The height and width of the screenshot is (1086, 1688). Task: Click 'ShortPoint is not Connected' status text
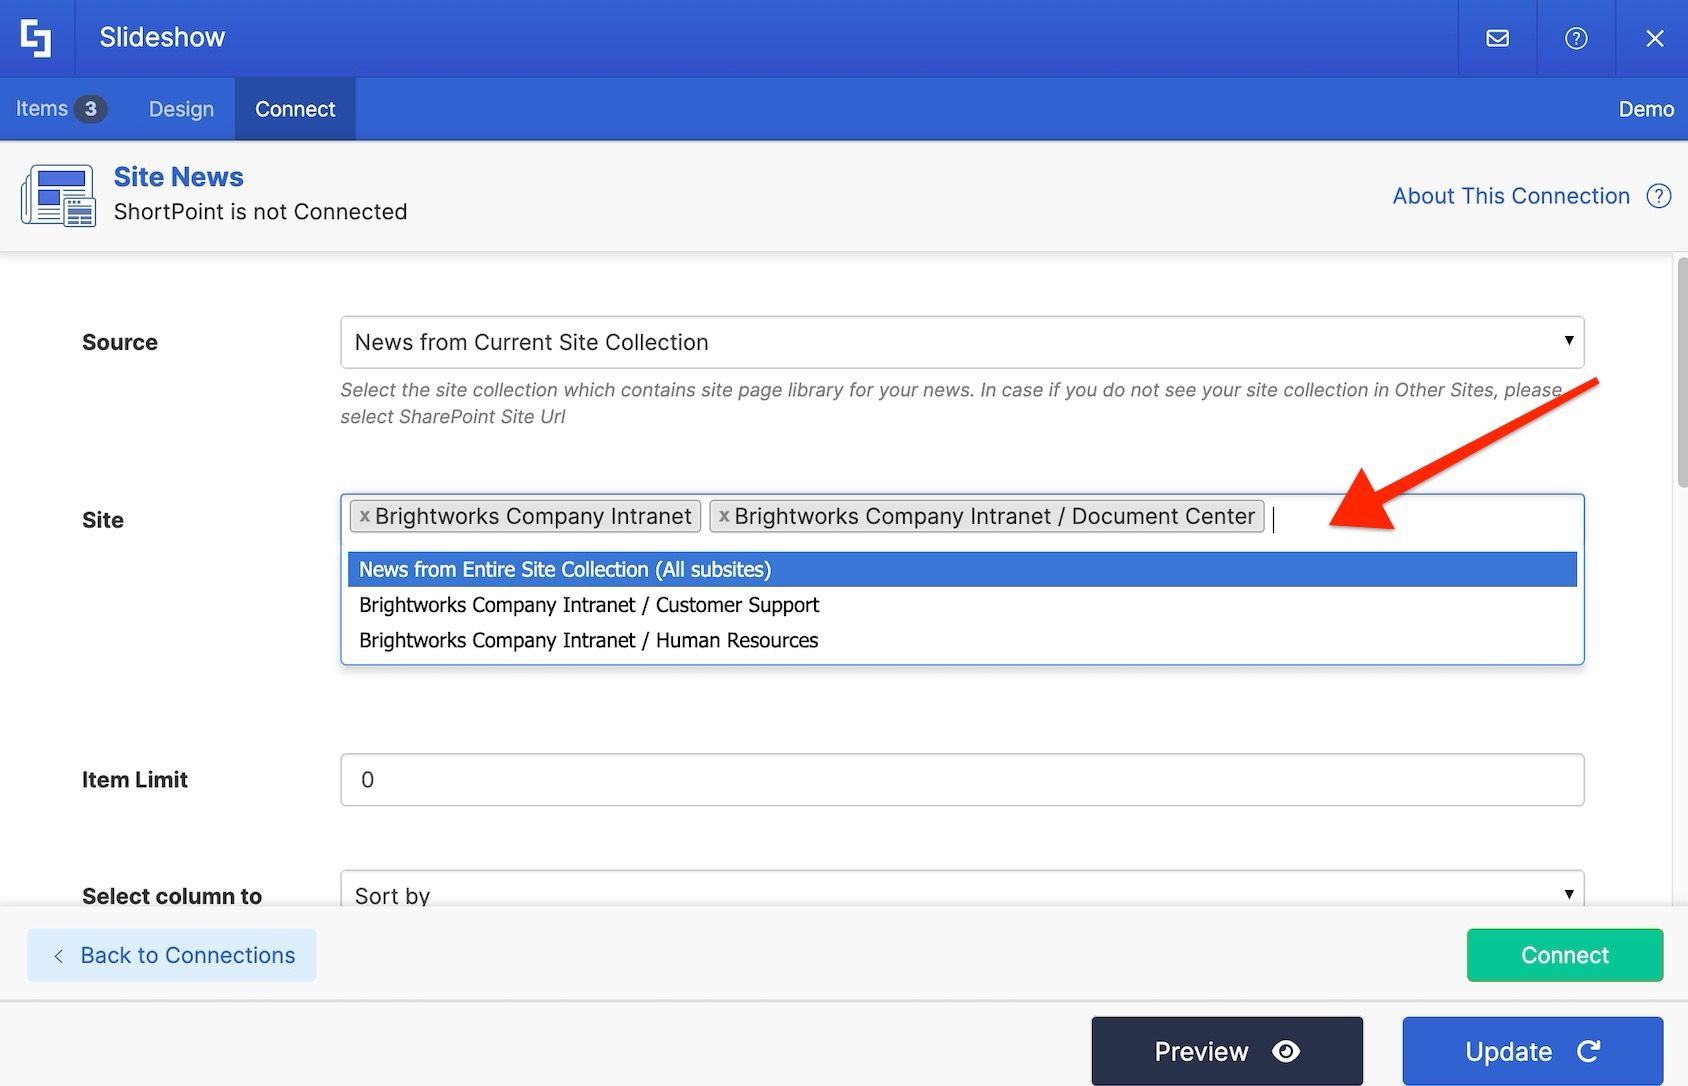click(x=261, y=212)
